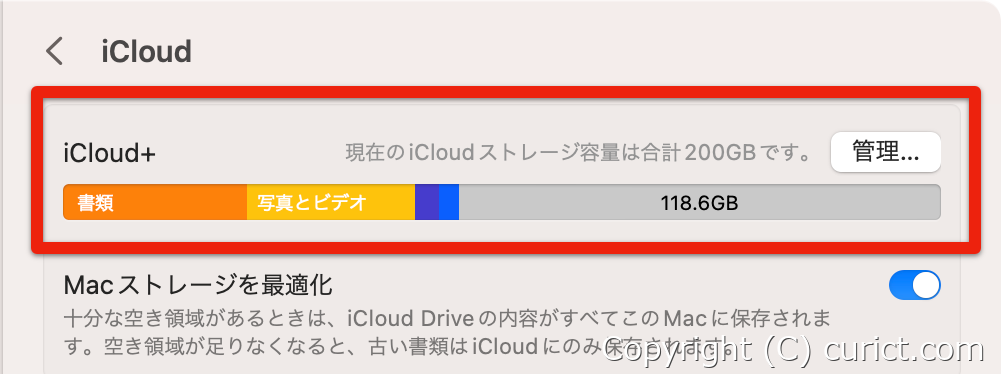Viewport: 1001px width, 374px height.
Task: Click the curict.com copyright watermark
Action: click(x=794, y=350)
